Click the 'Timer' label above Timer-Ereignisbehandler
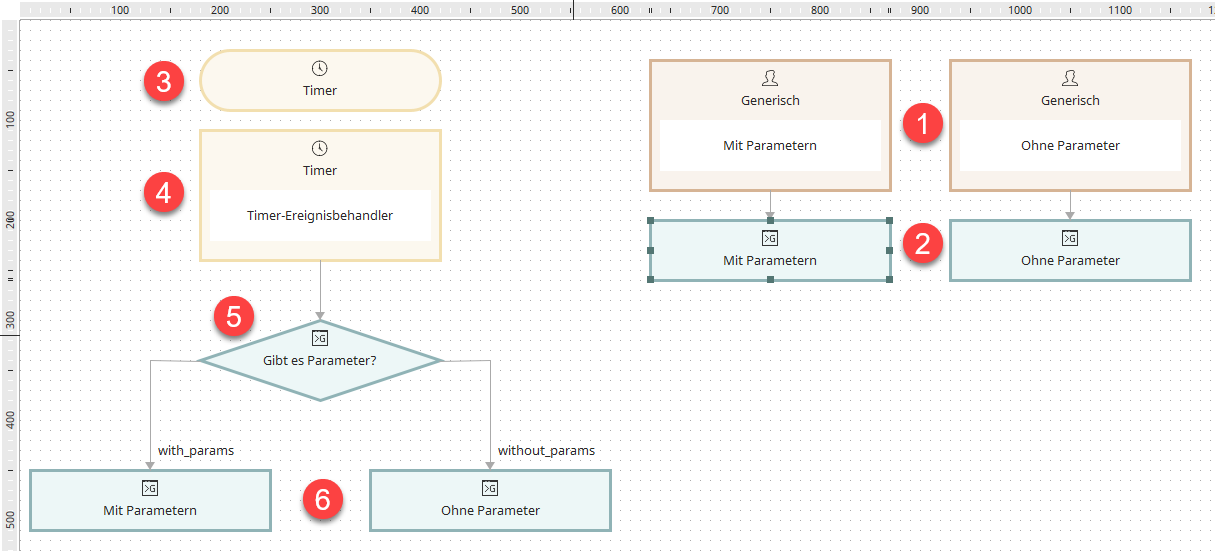The image size is (1215, 551). pyautogui.click(x=320, y=170)
